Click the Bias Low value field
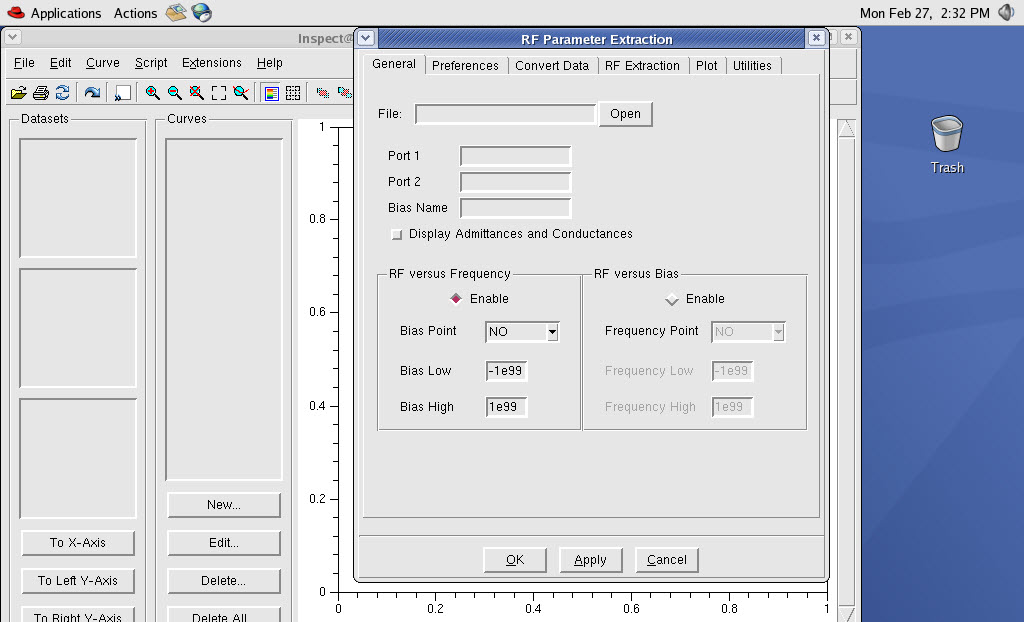 click(x=506, y=370)
